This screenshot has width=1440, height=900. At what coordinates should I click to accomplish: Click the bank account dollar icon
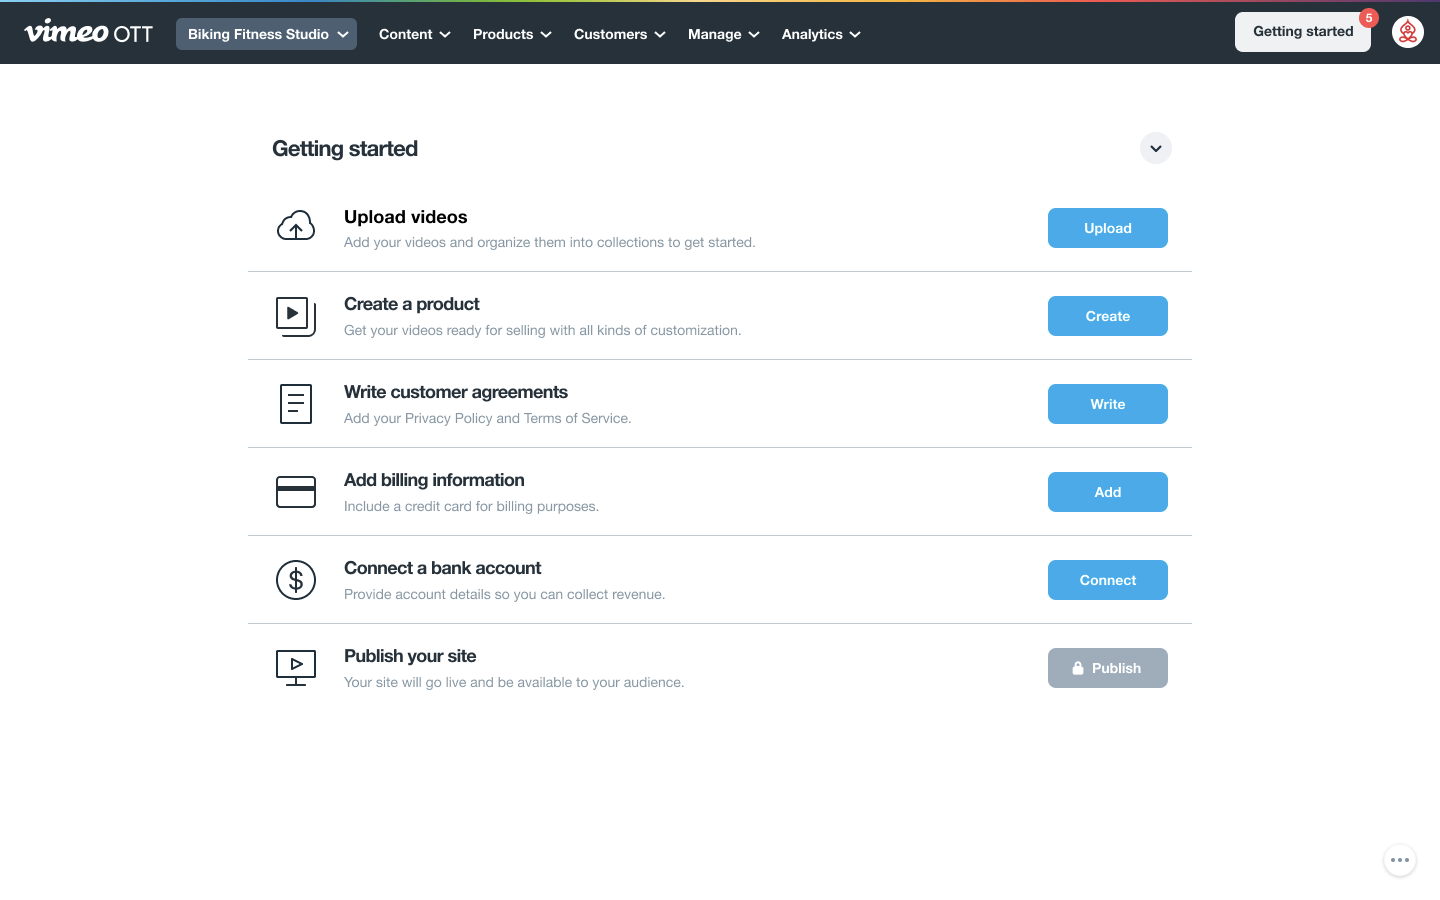click(296, 580)
